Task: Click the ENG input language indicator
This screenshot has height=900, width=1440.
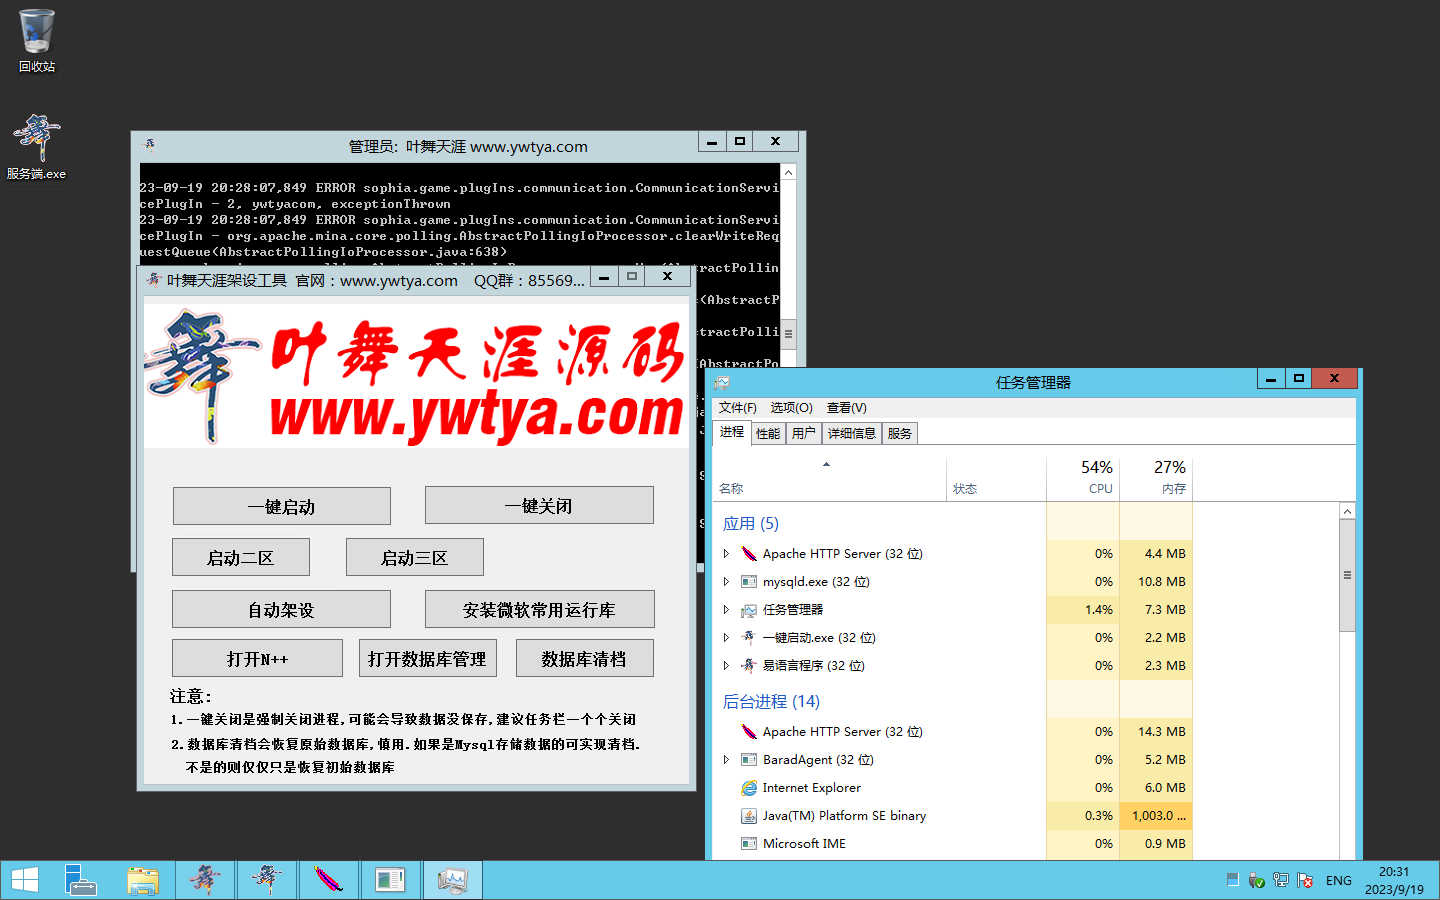Action: point(1338,880)
